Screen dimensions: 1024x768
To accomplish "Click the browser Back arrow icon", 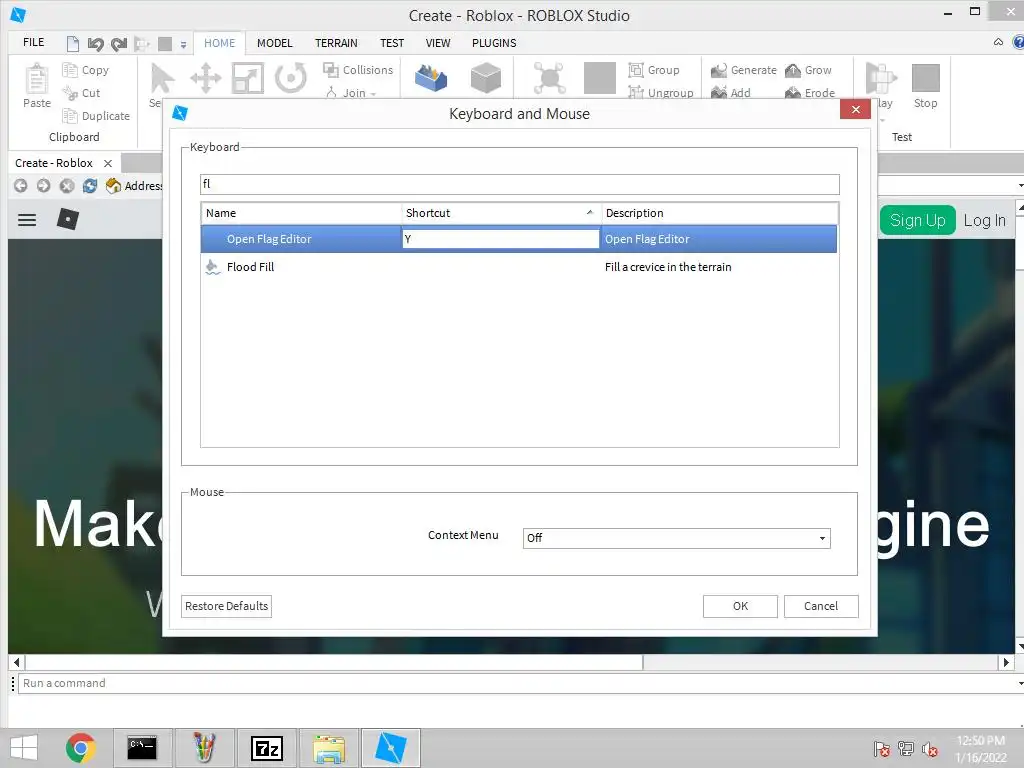I will pyautogui.click(x=21, y=186).
